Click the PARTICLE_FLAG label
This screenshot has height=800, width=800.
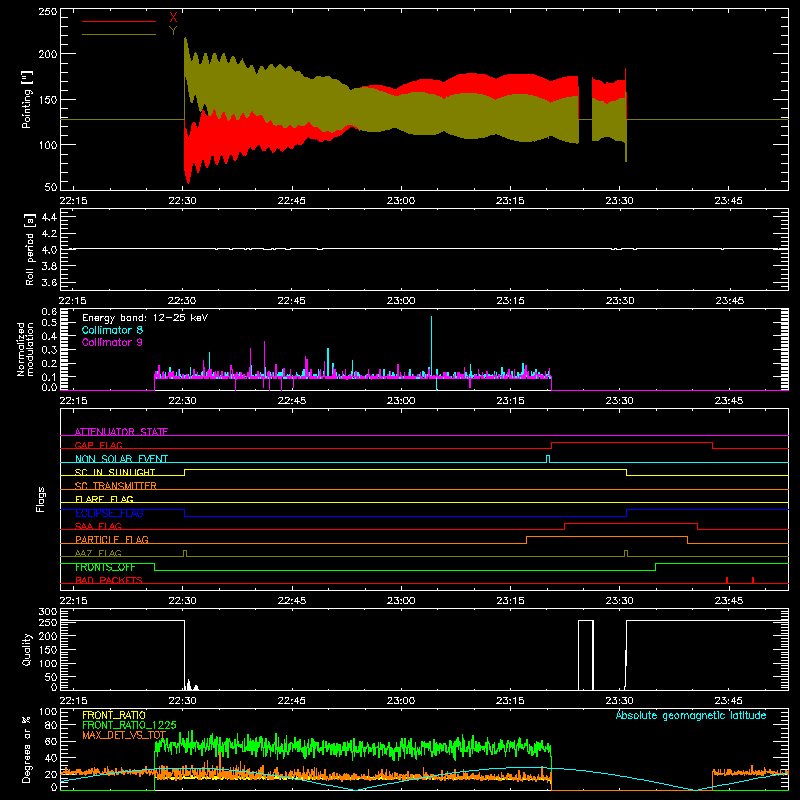[x=112, y=539]
